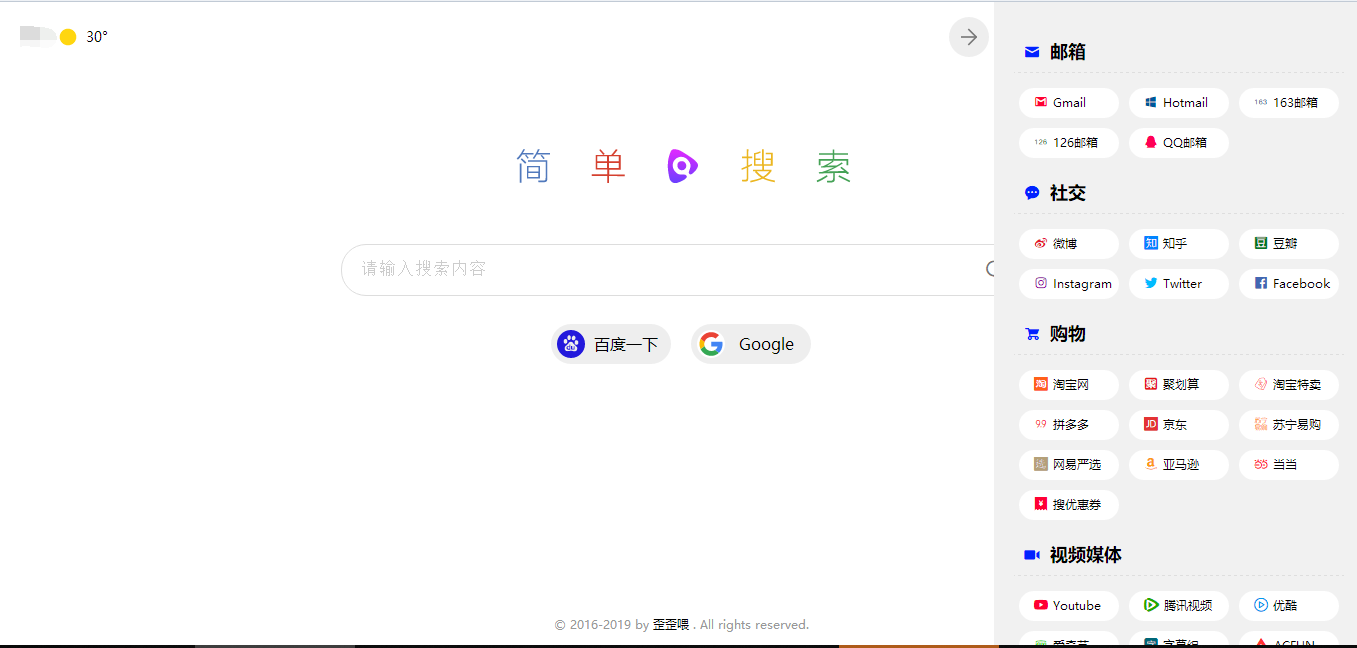Image resolution: width=1357 pixels, height=648 pixels.
Task: Search with the 百度一下 button
Action: point(611,344)
